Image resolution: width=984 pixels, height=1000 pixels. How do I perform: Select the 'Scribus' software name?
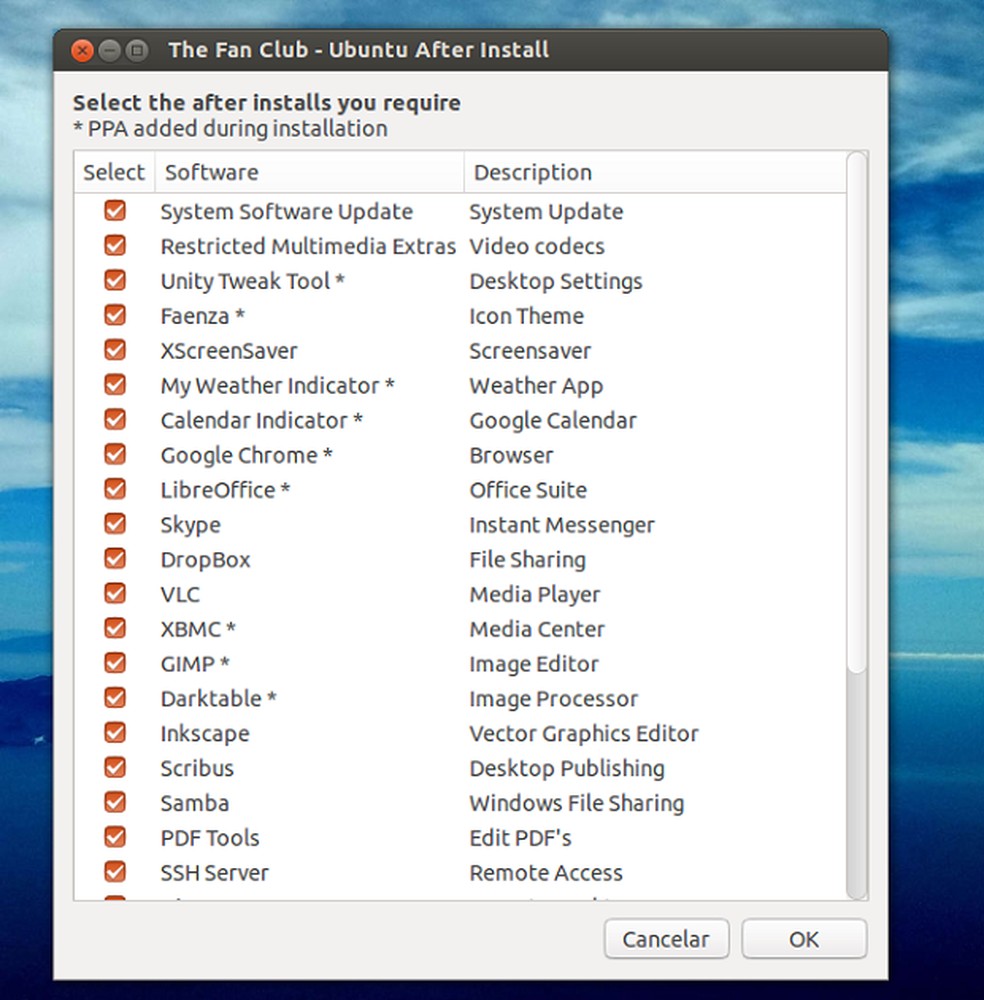(x=197, y=768)
